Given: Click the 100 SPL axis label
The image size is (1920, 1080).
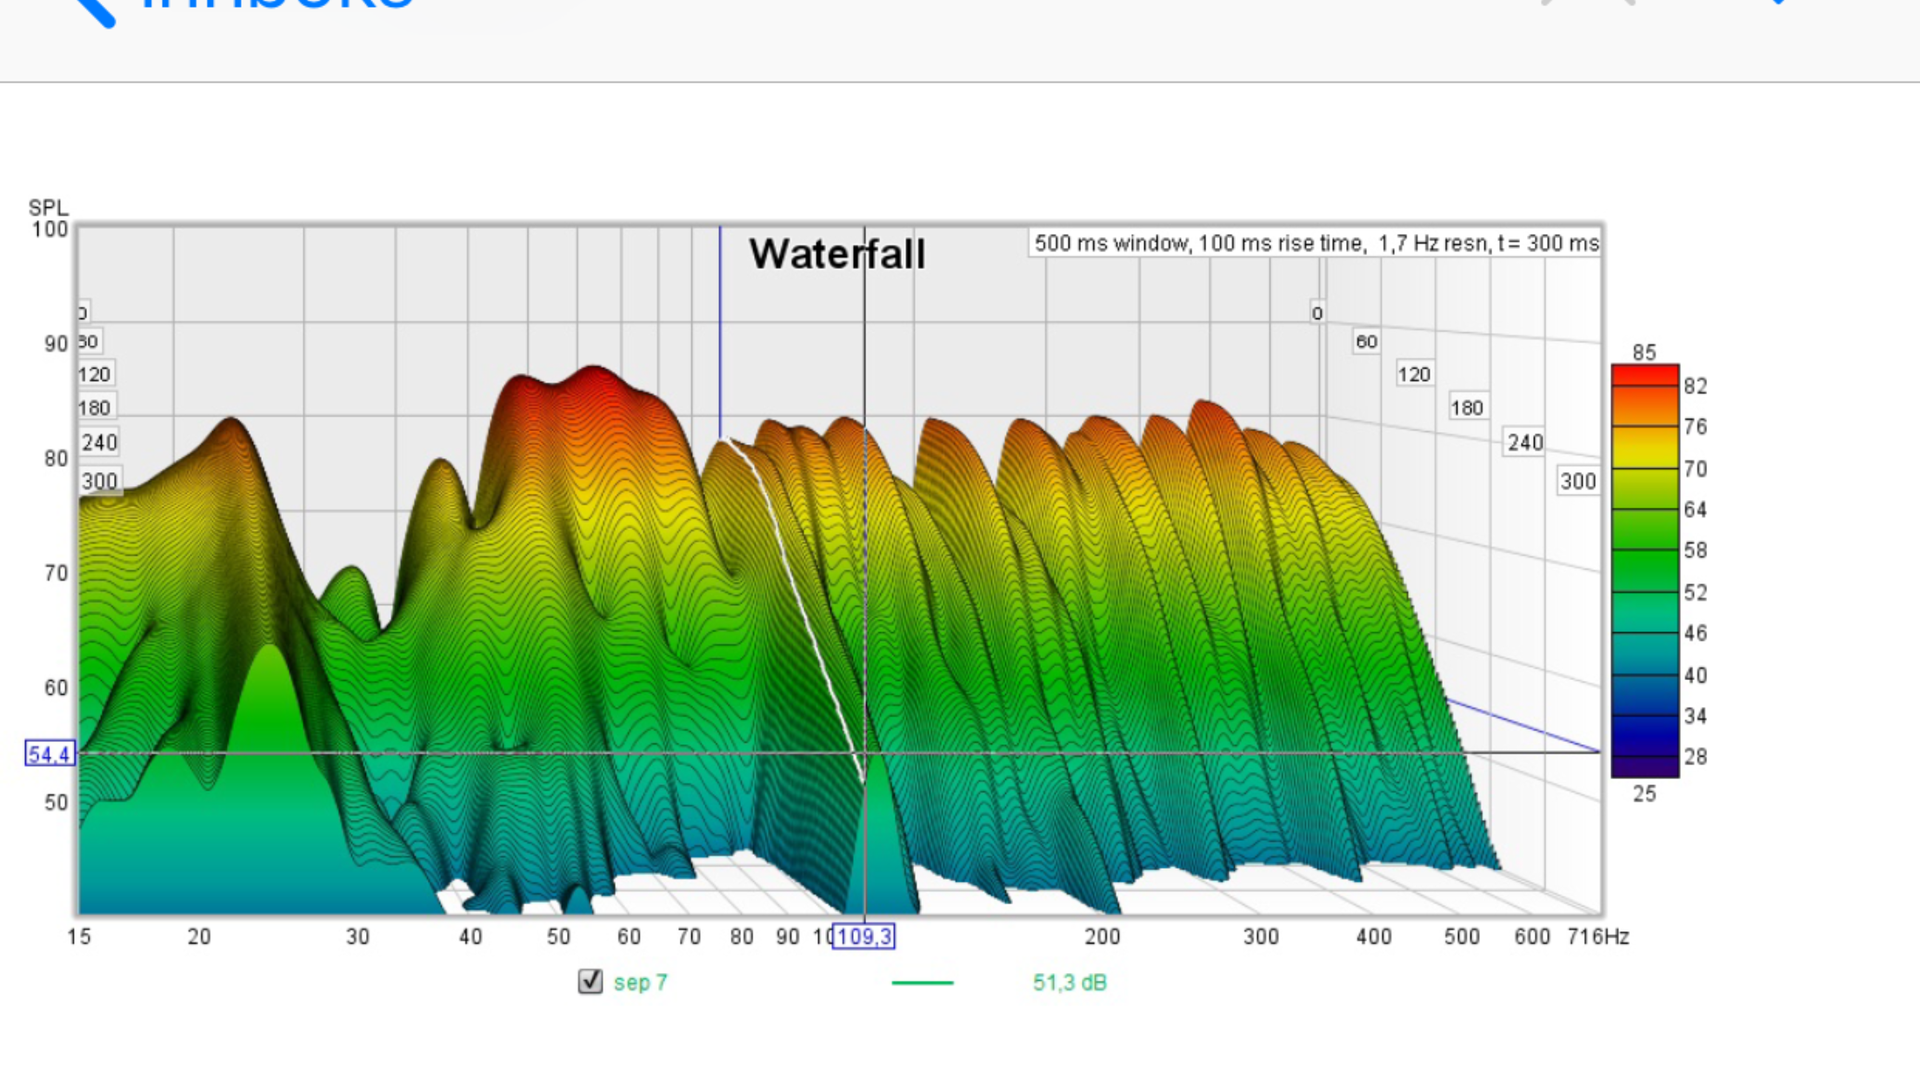Looking at the screenshot, I should 50,230.
